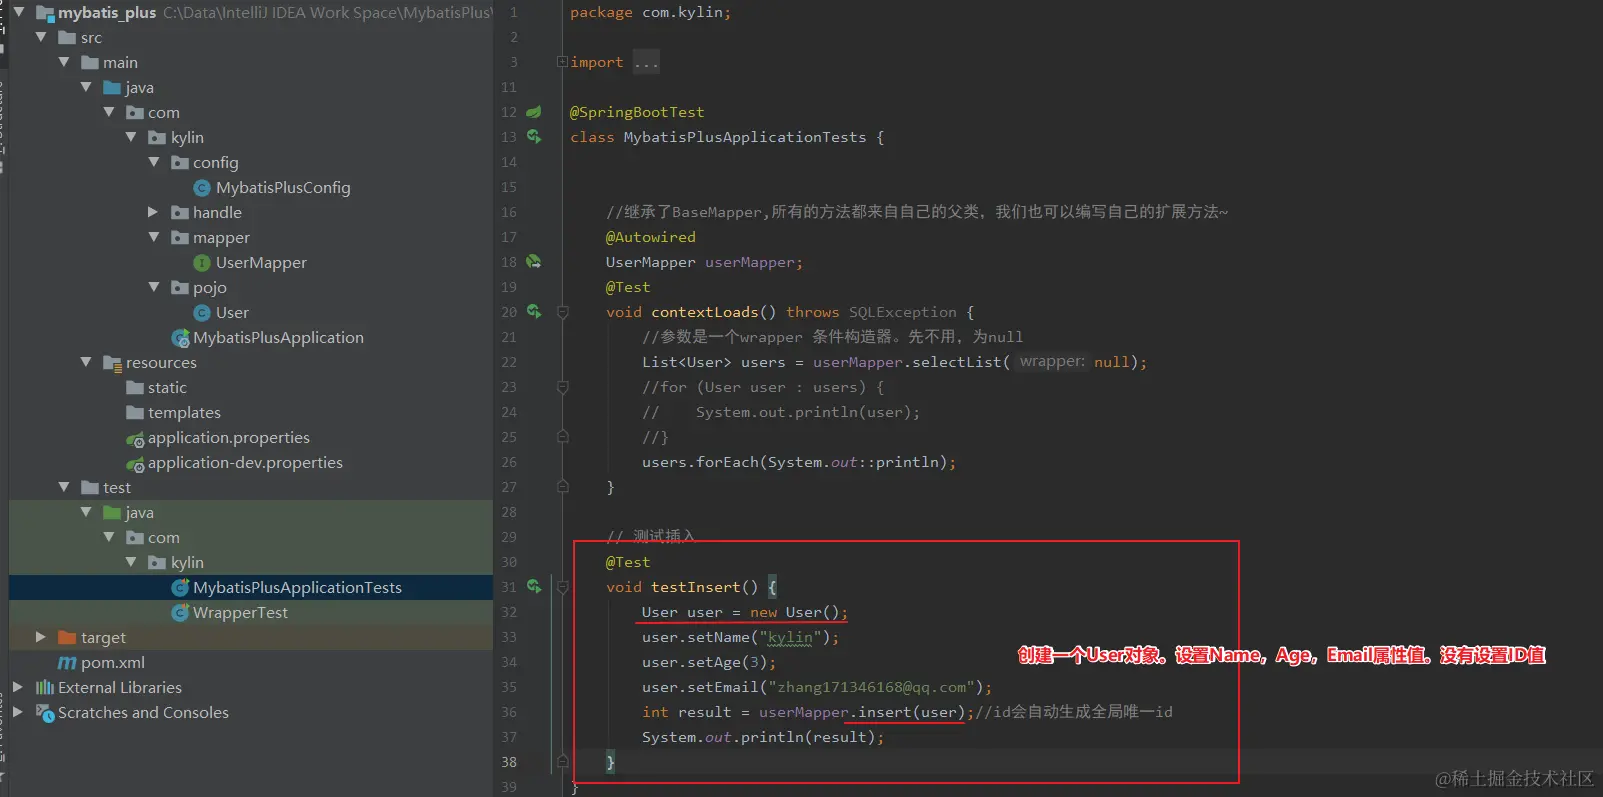Expand Scratches and Consoles node
This screenshot has height=797, width=1603.
click(18, 712)
